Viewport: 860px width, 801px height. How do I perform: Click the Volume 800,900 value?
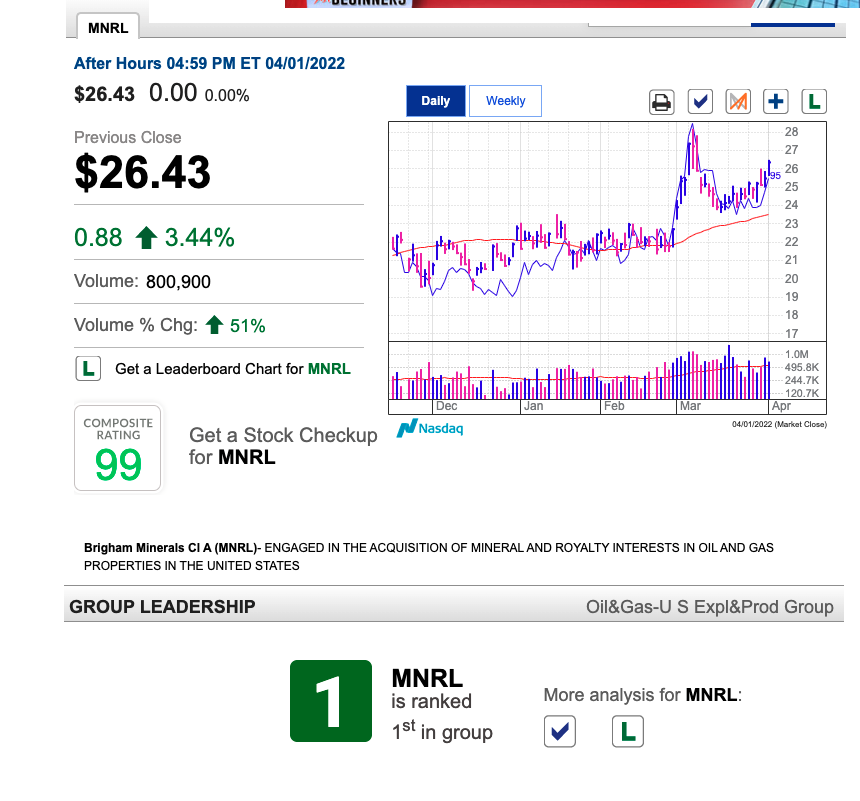[178, 282]
